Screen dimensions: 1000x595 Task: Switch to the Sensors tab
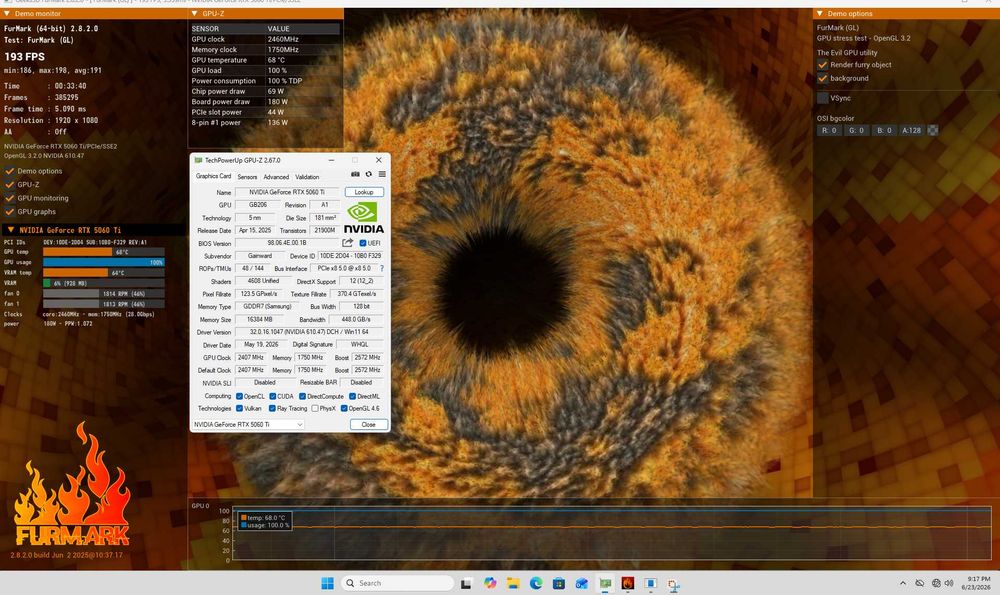(x=247, y=177)
